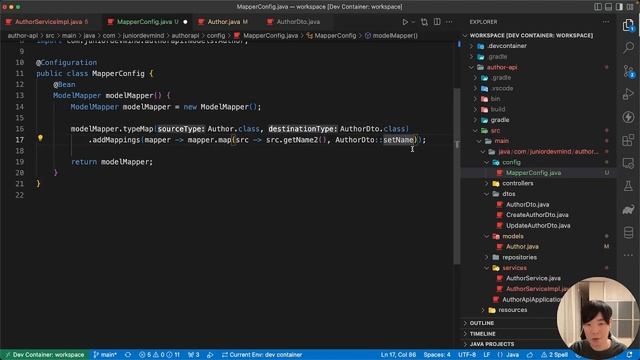Click the editor vertical scrollbar
Viewport: 640px width, 360px height.
[x=457, y=176]
